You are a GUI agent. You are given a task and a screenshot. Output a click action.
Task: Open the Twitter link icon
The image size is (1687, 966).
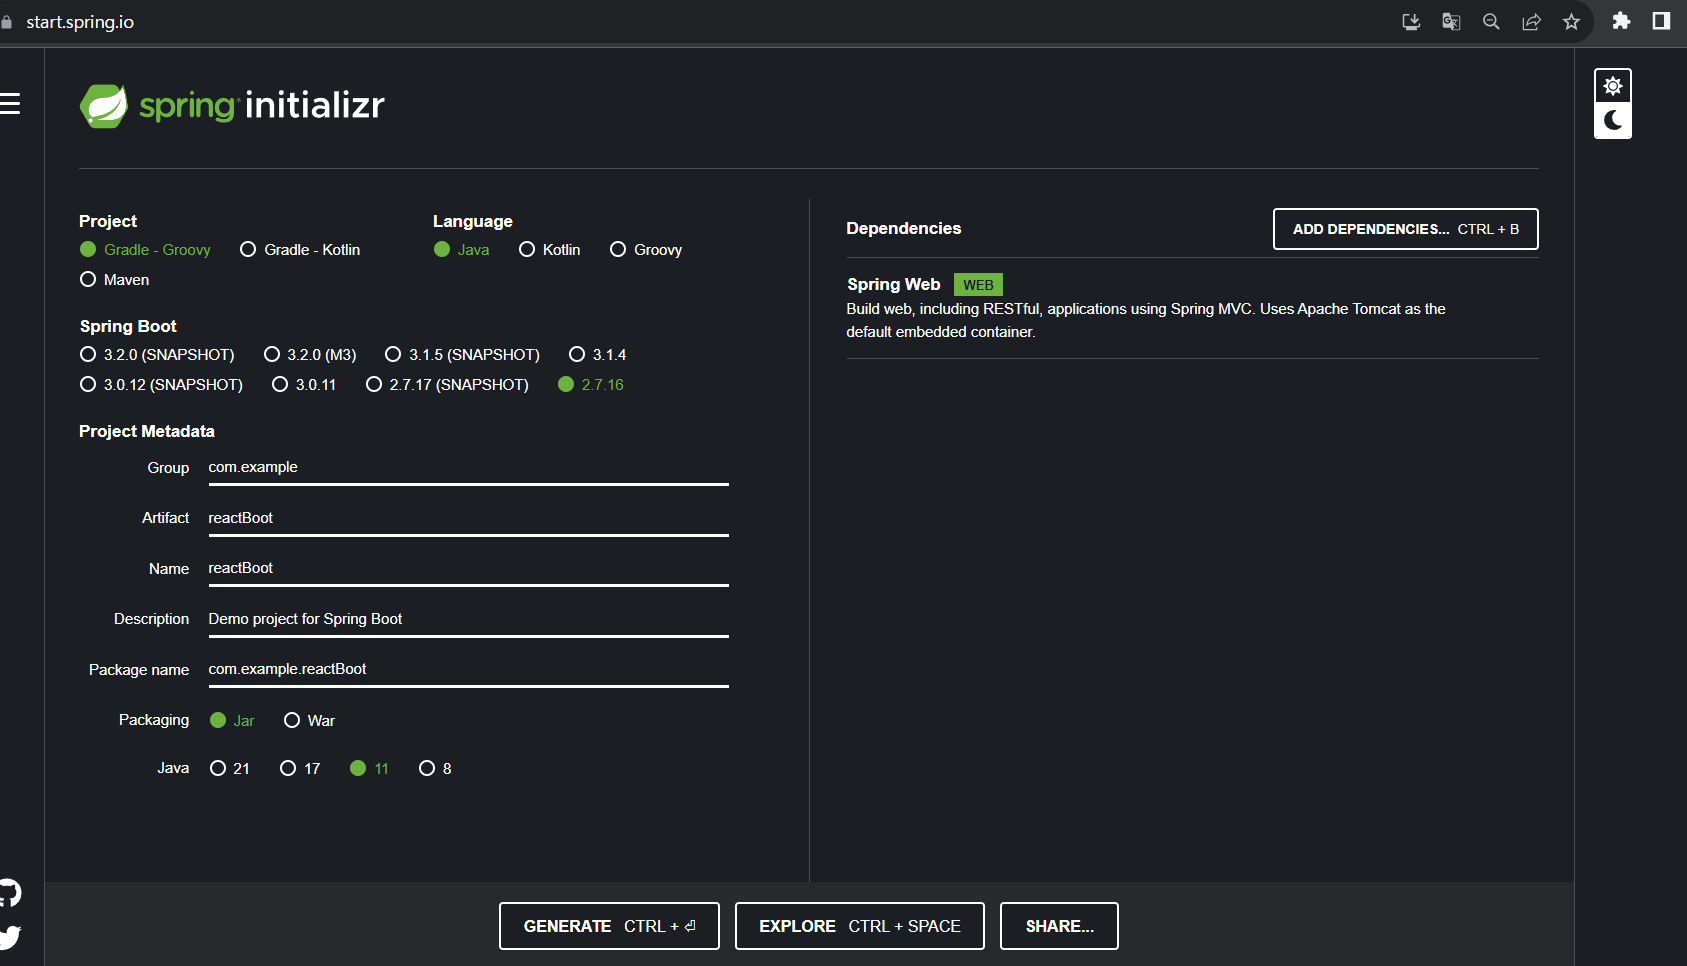[x=10, y=937]
